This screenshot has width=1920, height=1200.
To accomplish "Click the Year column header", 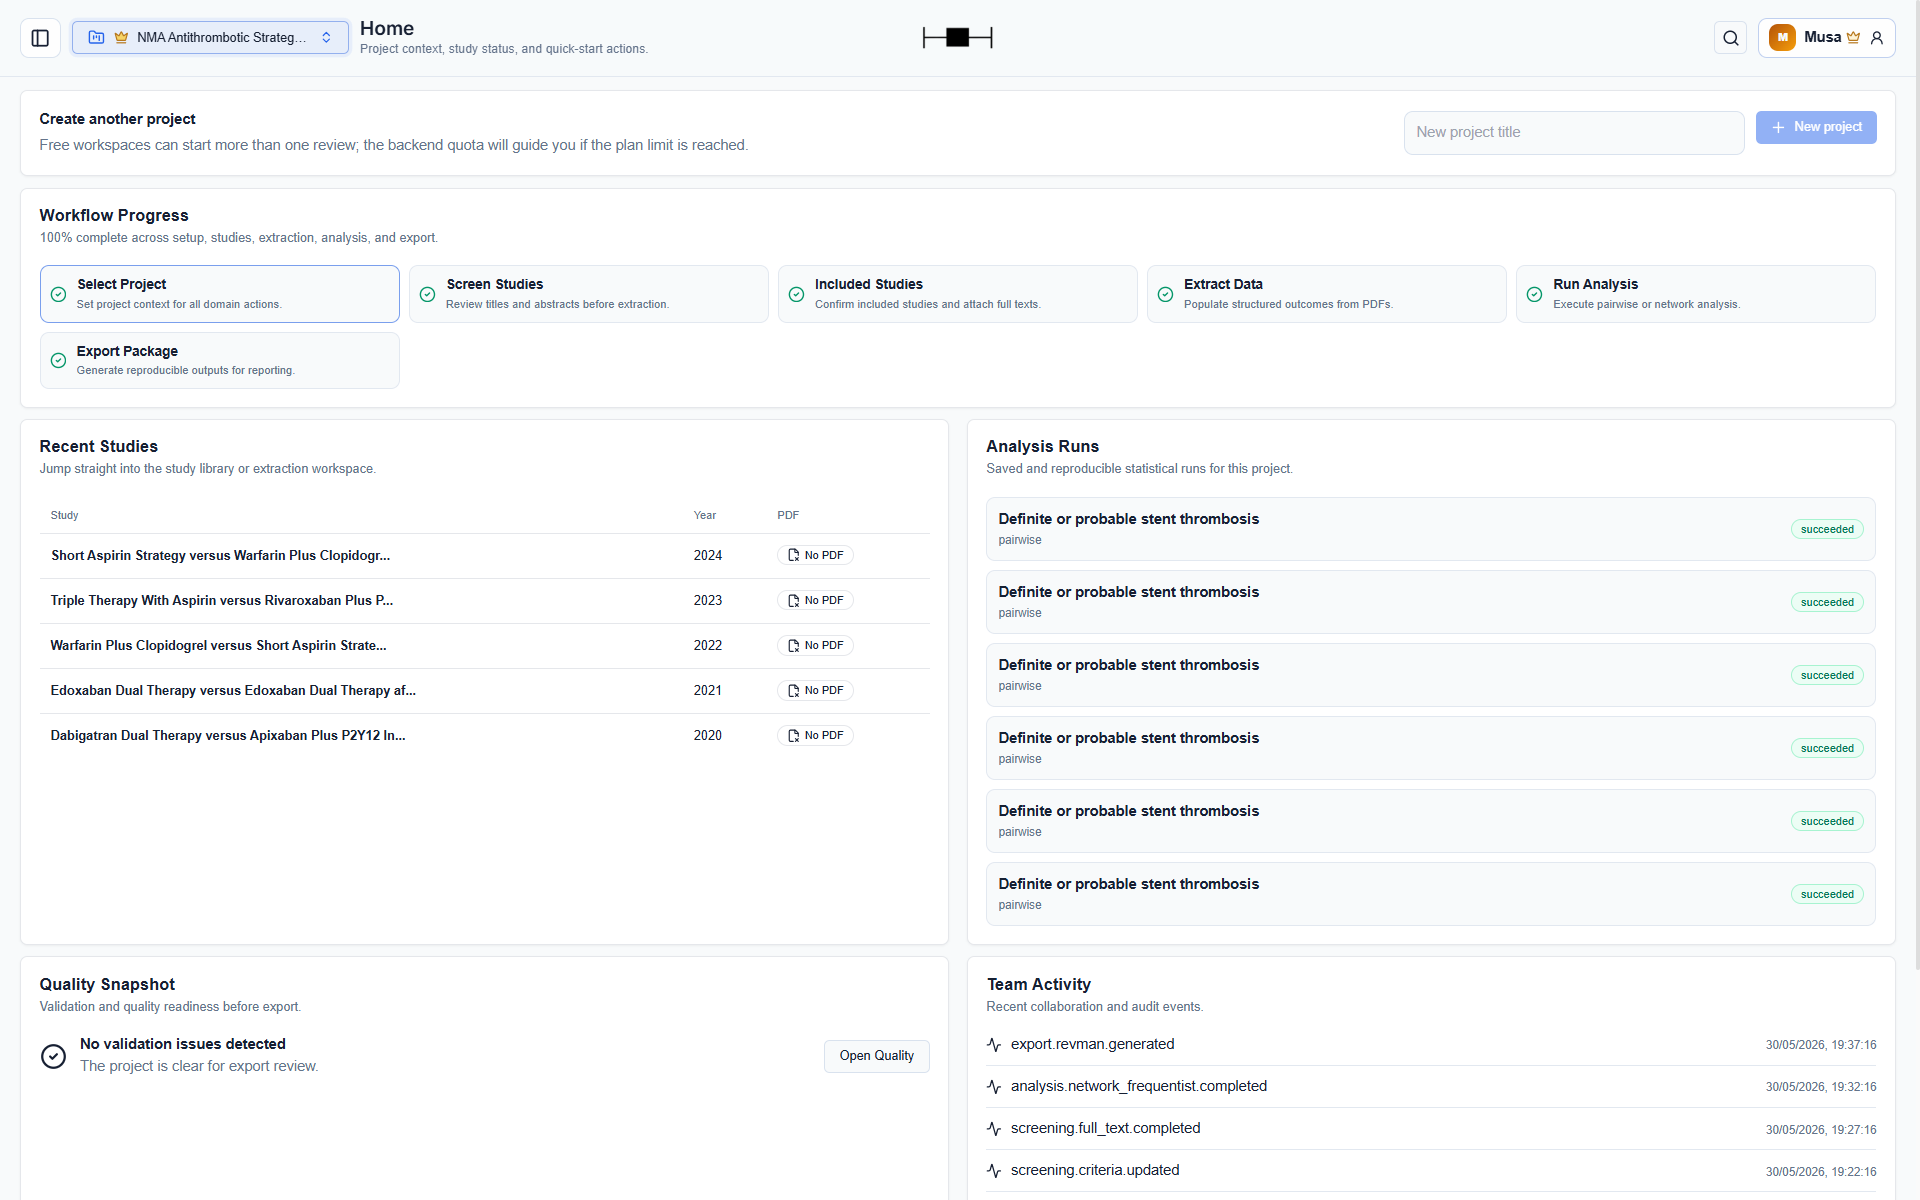I will [705, 516].
